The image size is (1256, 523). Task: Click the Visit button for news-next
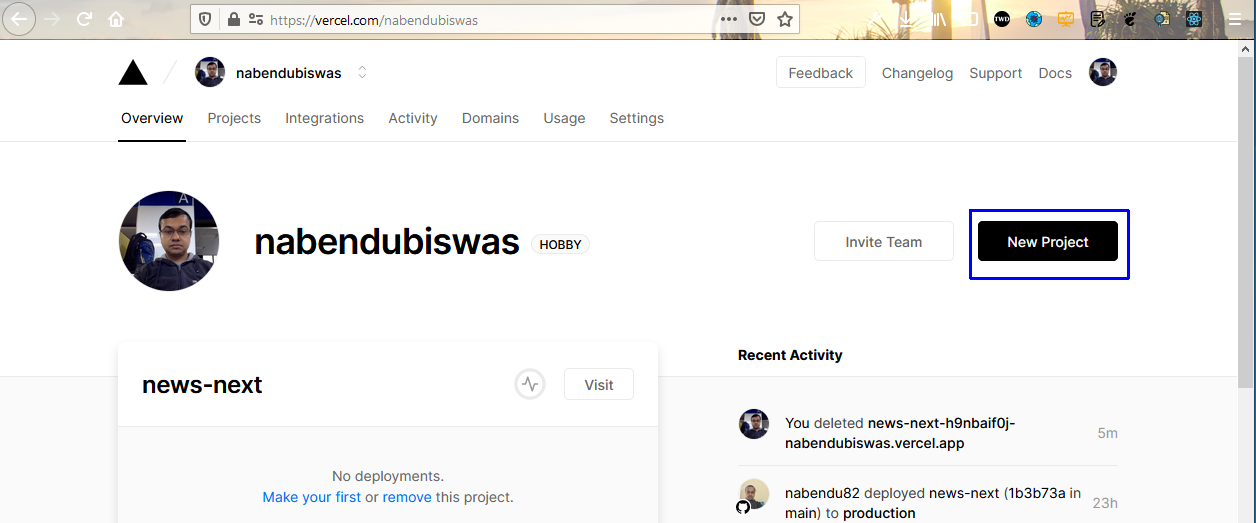click(599, 385)
